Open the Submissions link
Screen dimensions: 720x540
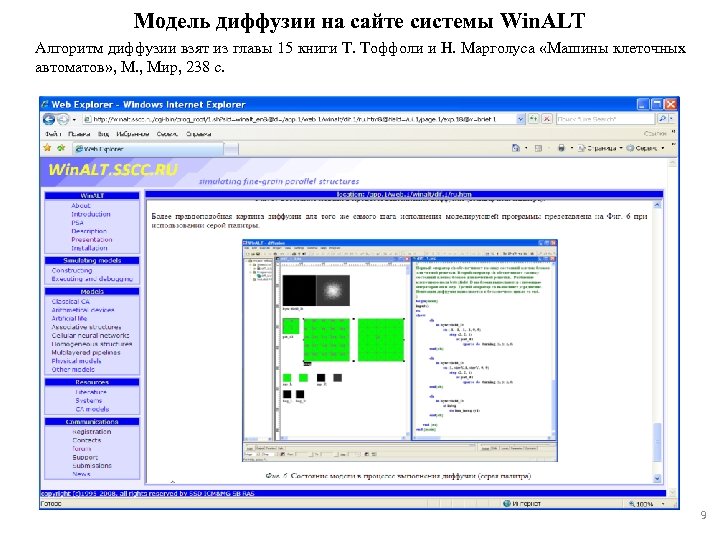pos(92,466)
